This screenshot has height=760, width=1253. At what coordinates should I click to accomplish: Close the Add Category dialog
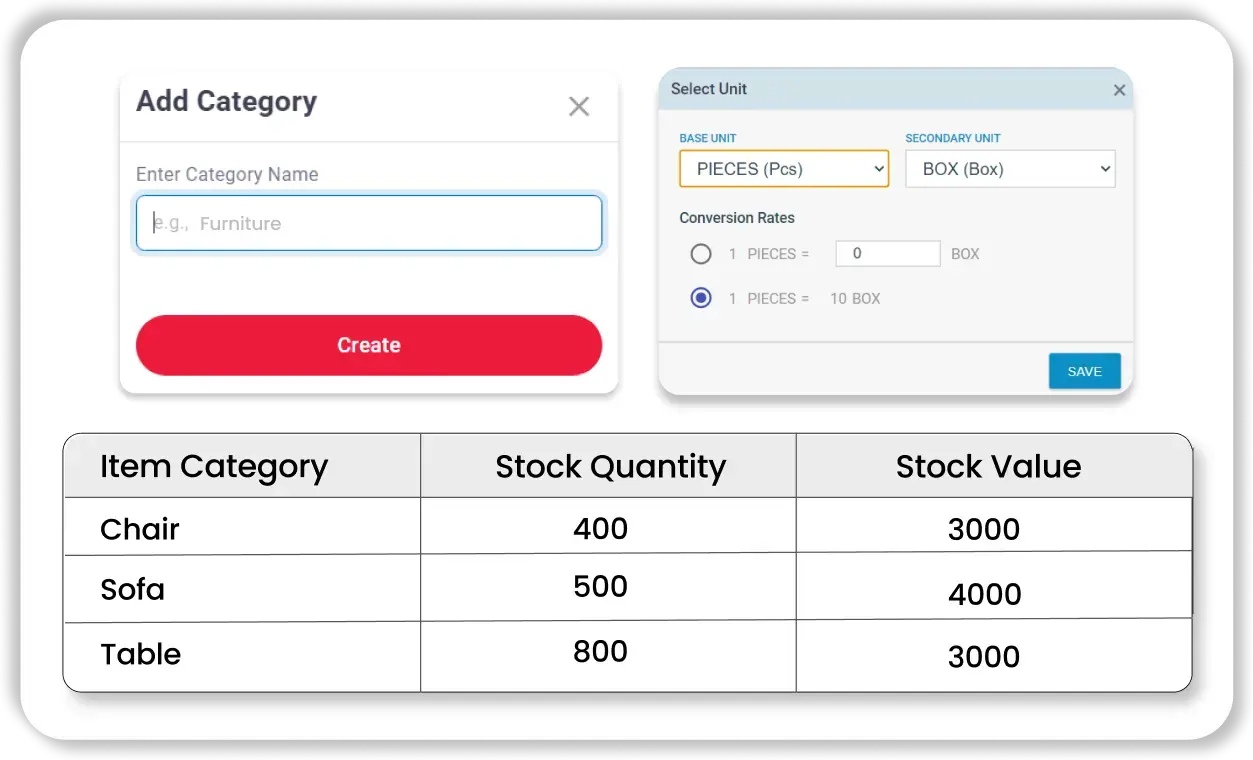tap(578, 106)
